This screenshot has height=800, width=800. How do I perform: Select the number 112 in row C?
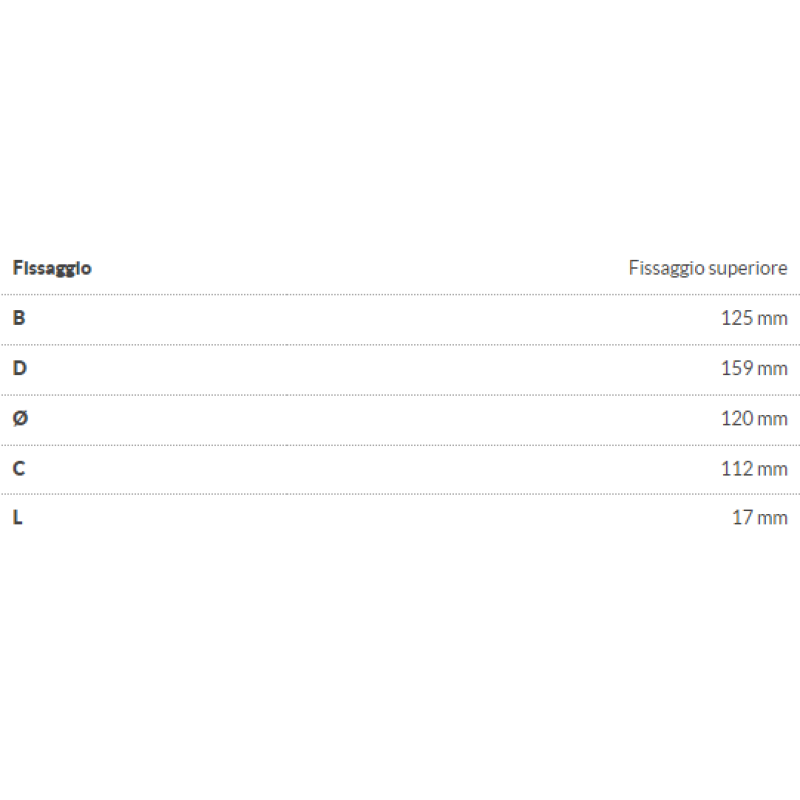coord(735,468)
